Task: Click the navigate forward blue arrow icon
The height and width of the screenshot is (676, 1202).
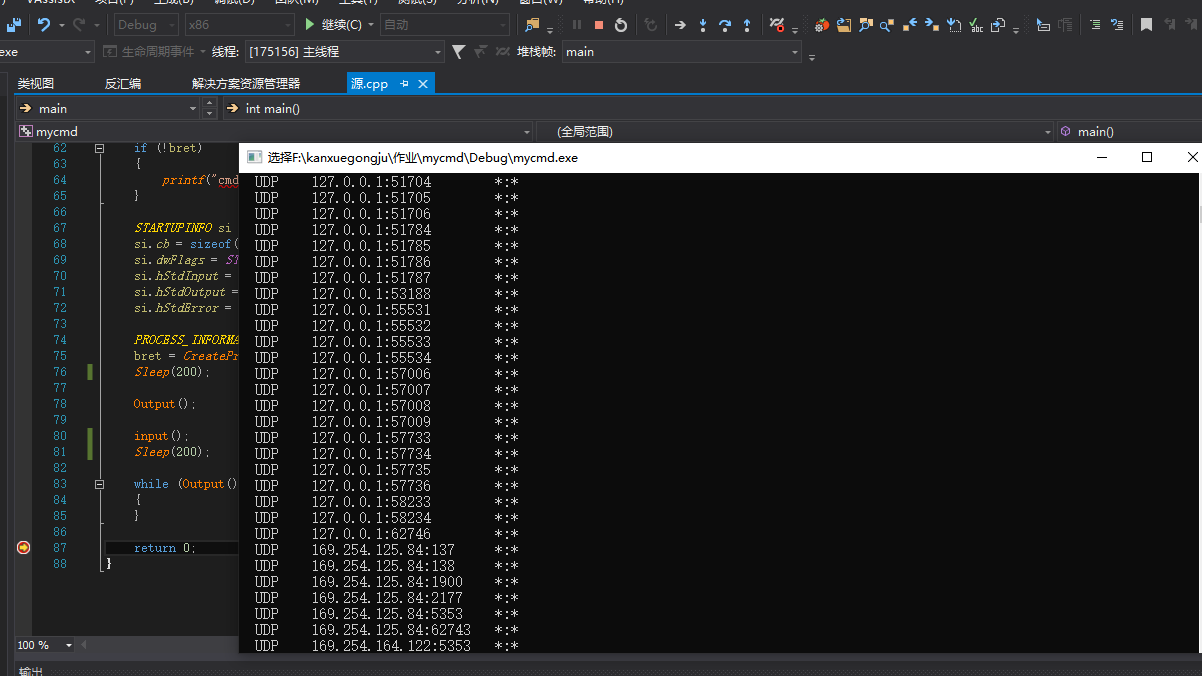Action: coord(932,24)
